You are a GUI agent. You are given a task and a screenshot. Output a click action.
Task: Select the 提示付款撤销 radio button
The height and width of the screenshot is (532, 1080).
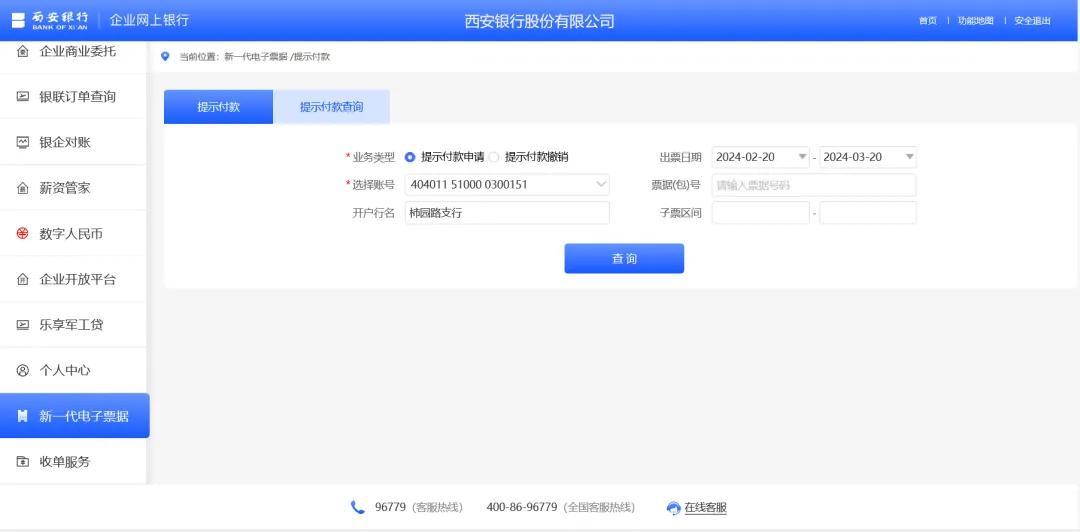point(493,157)
